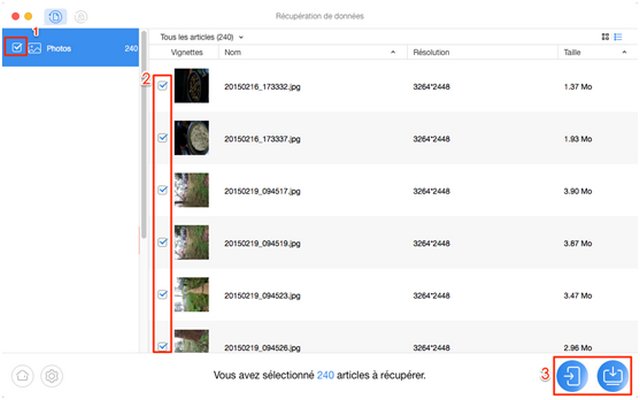This screenshot has width=640, height=400.
Task: Click the thumbnail of 20150216_173337.jpg
Action: click(x=190, y=137)
